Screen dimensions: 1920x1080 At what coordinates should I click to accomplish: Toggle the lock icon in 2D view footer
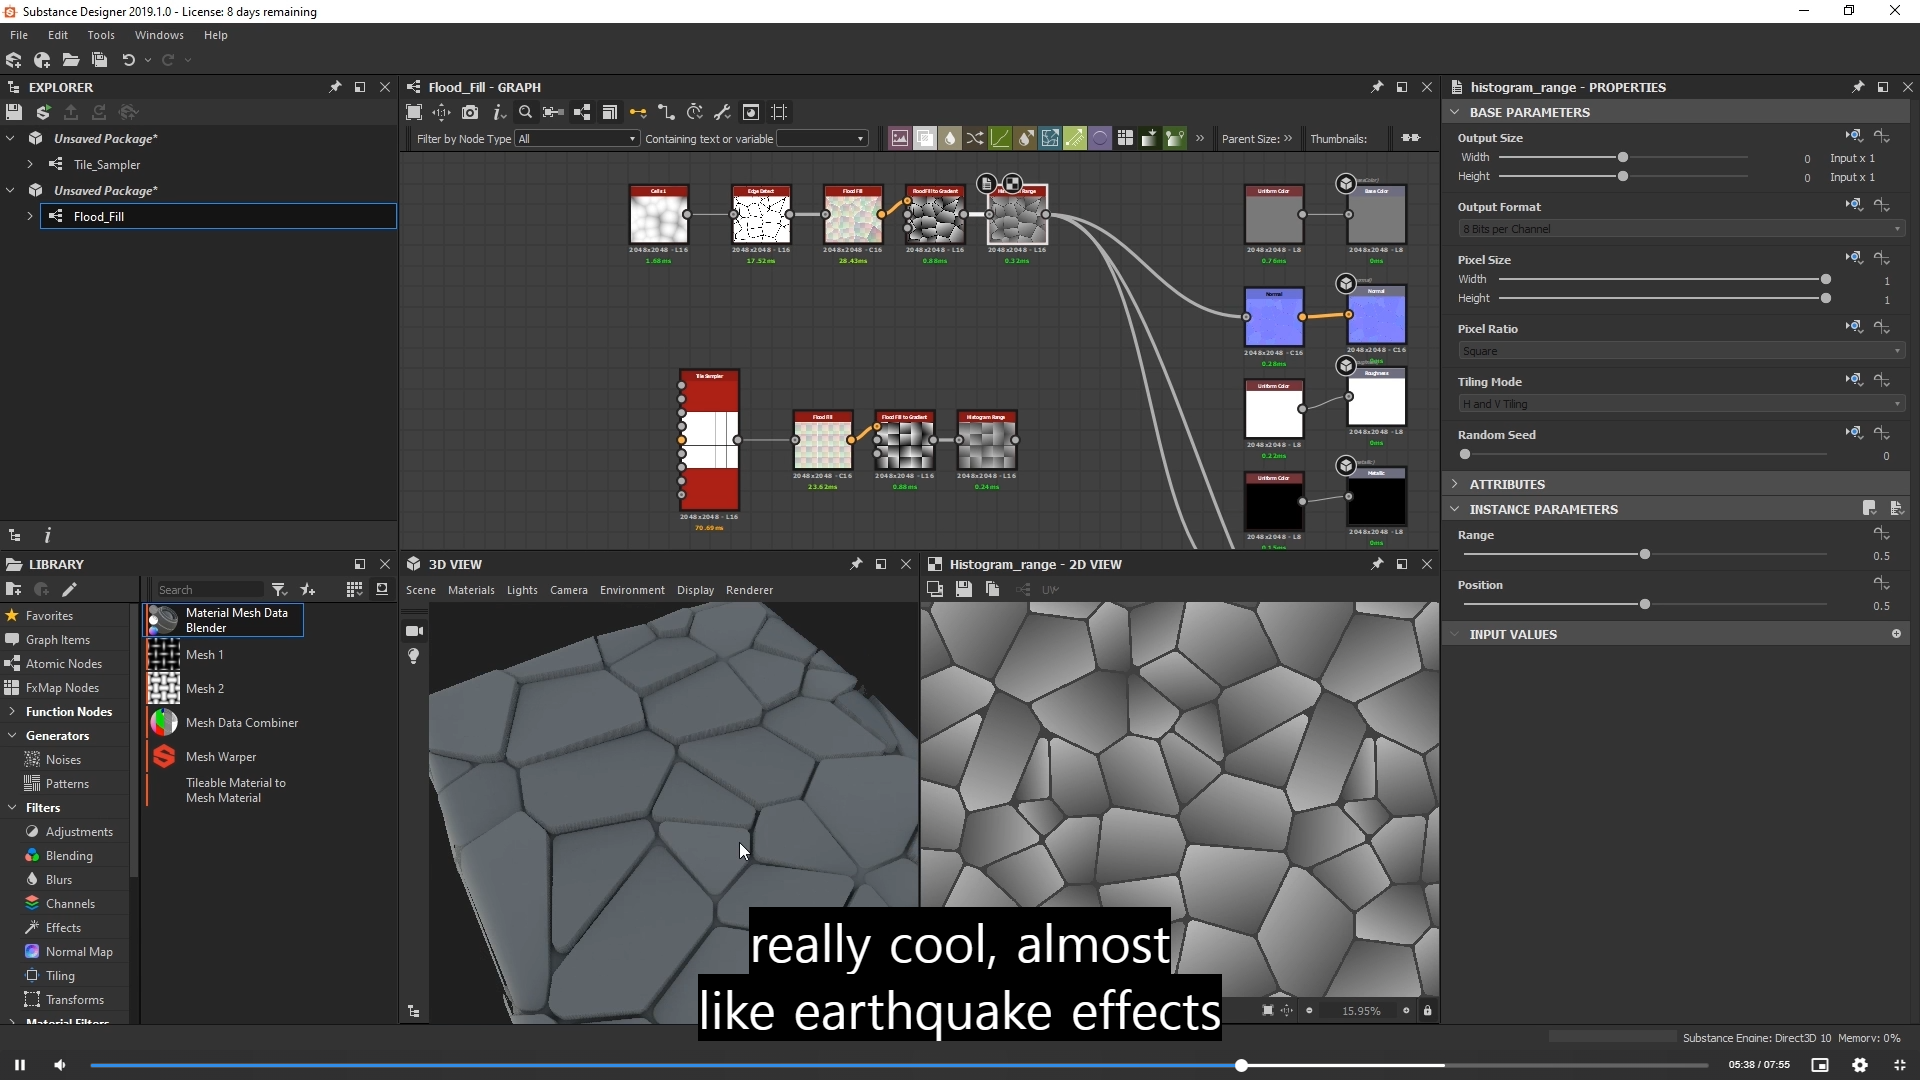1427,1010
